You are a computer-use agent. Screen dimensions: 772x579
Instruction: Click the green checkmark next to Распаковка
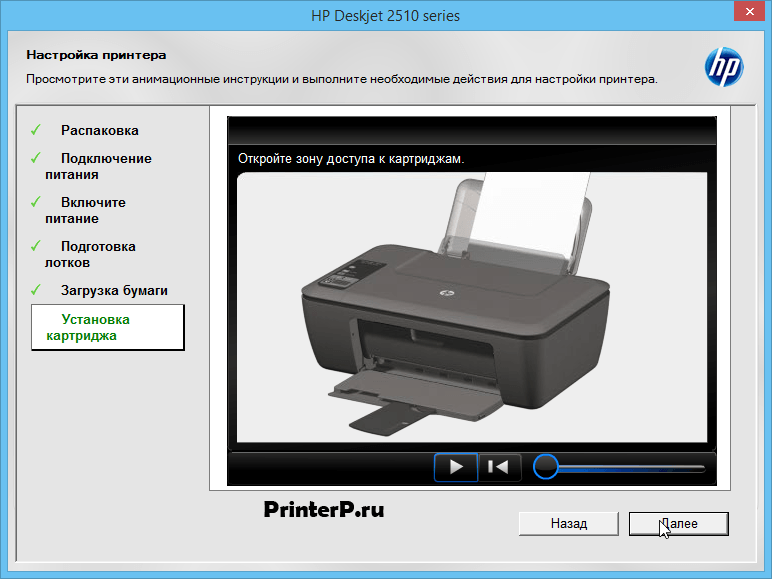tap(35, 130)
